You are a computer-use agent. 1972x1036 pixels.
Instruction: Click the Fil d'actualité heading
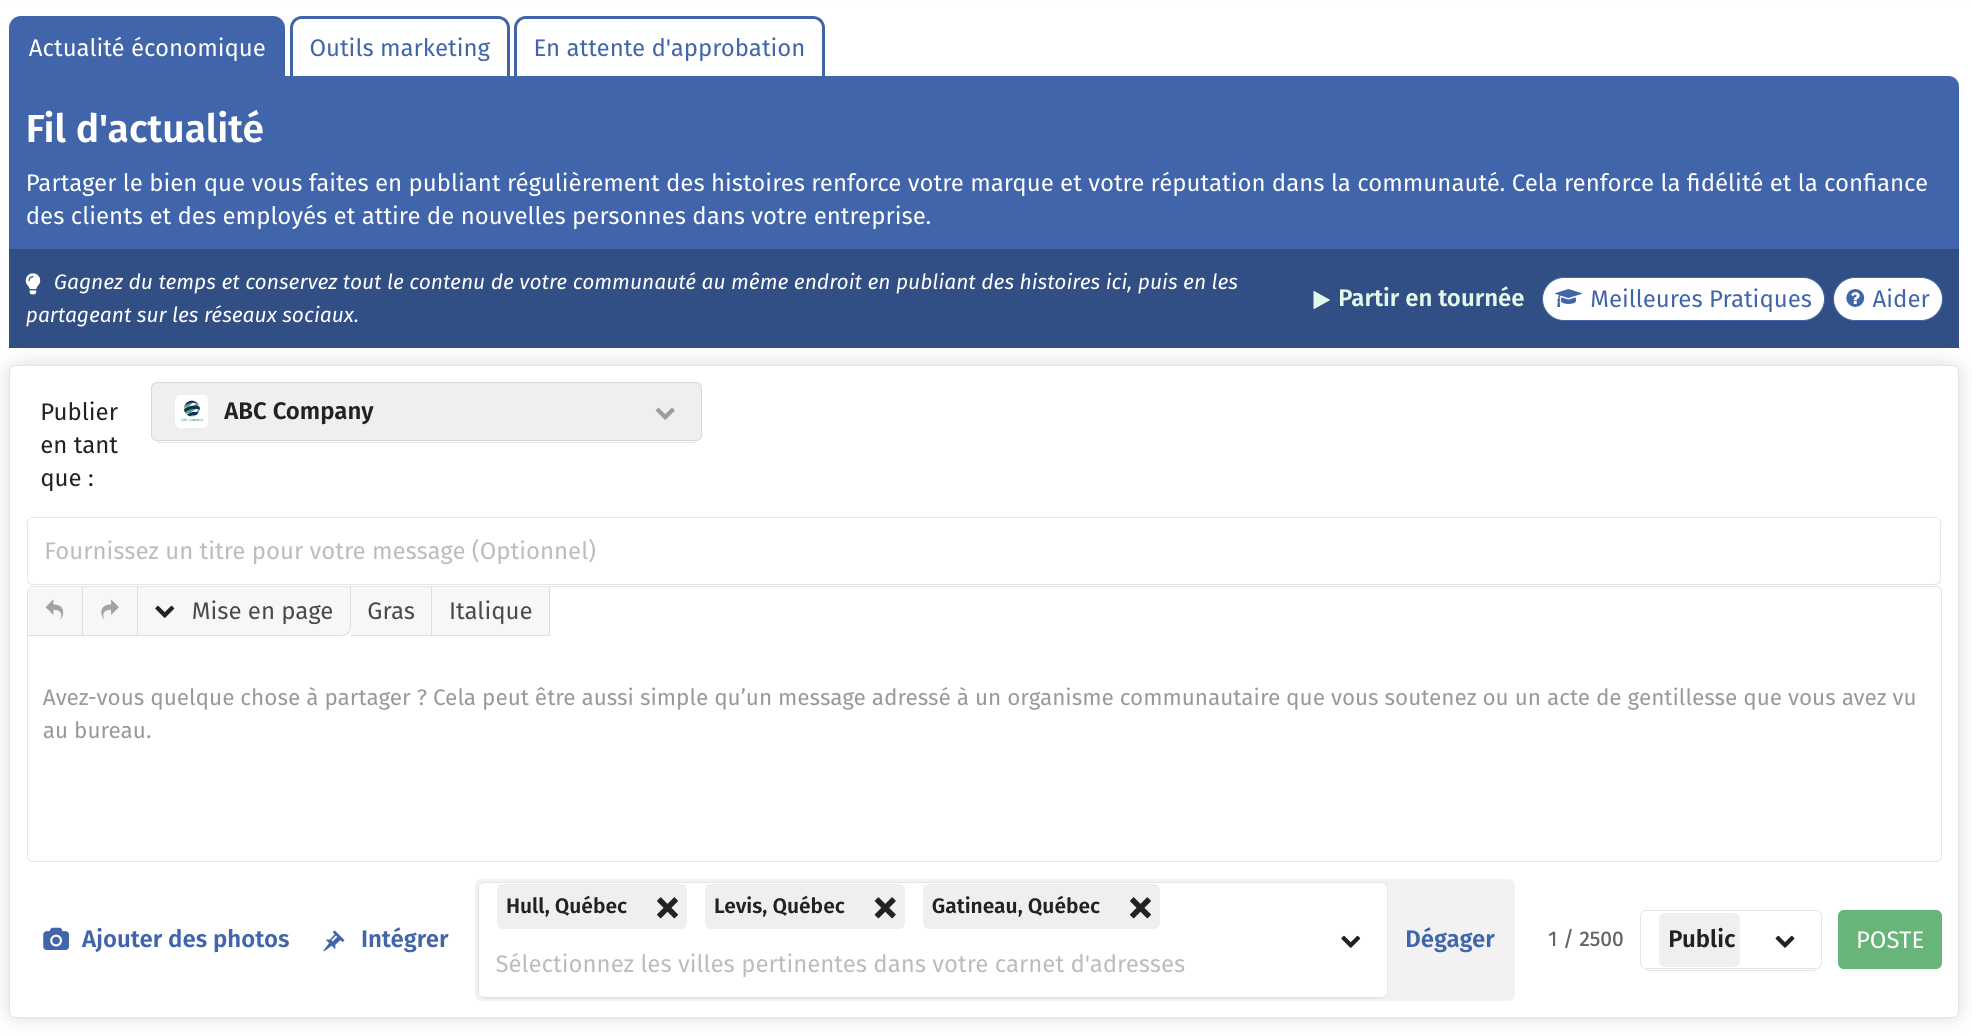pos(145,129)
